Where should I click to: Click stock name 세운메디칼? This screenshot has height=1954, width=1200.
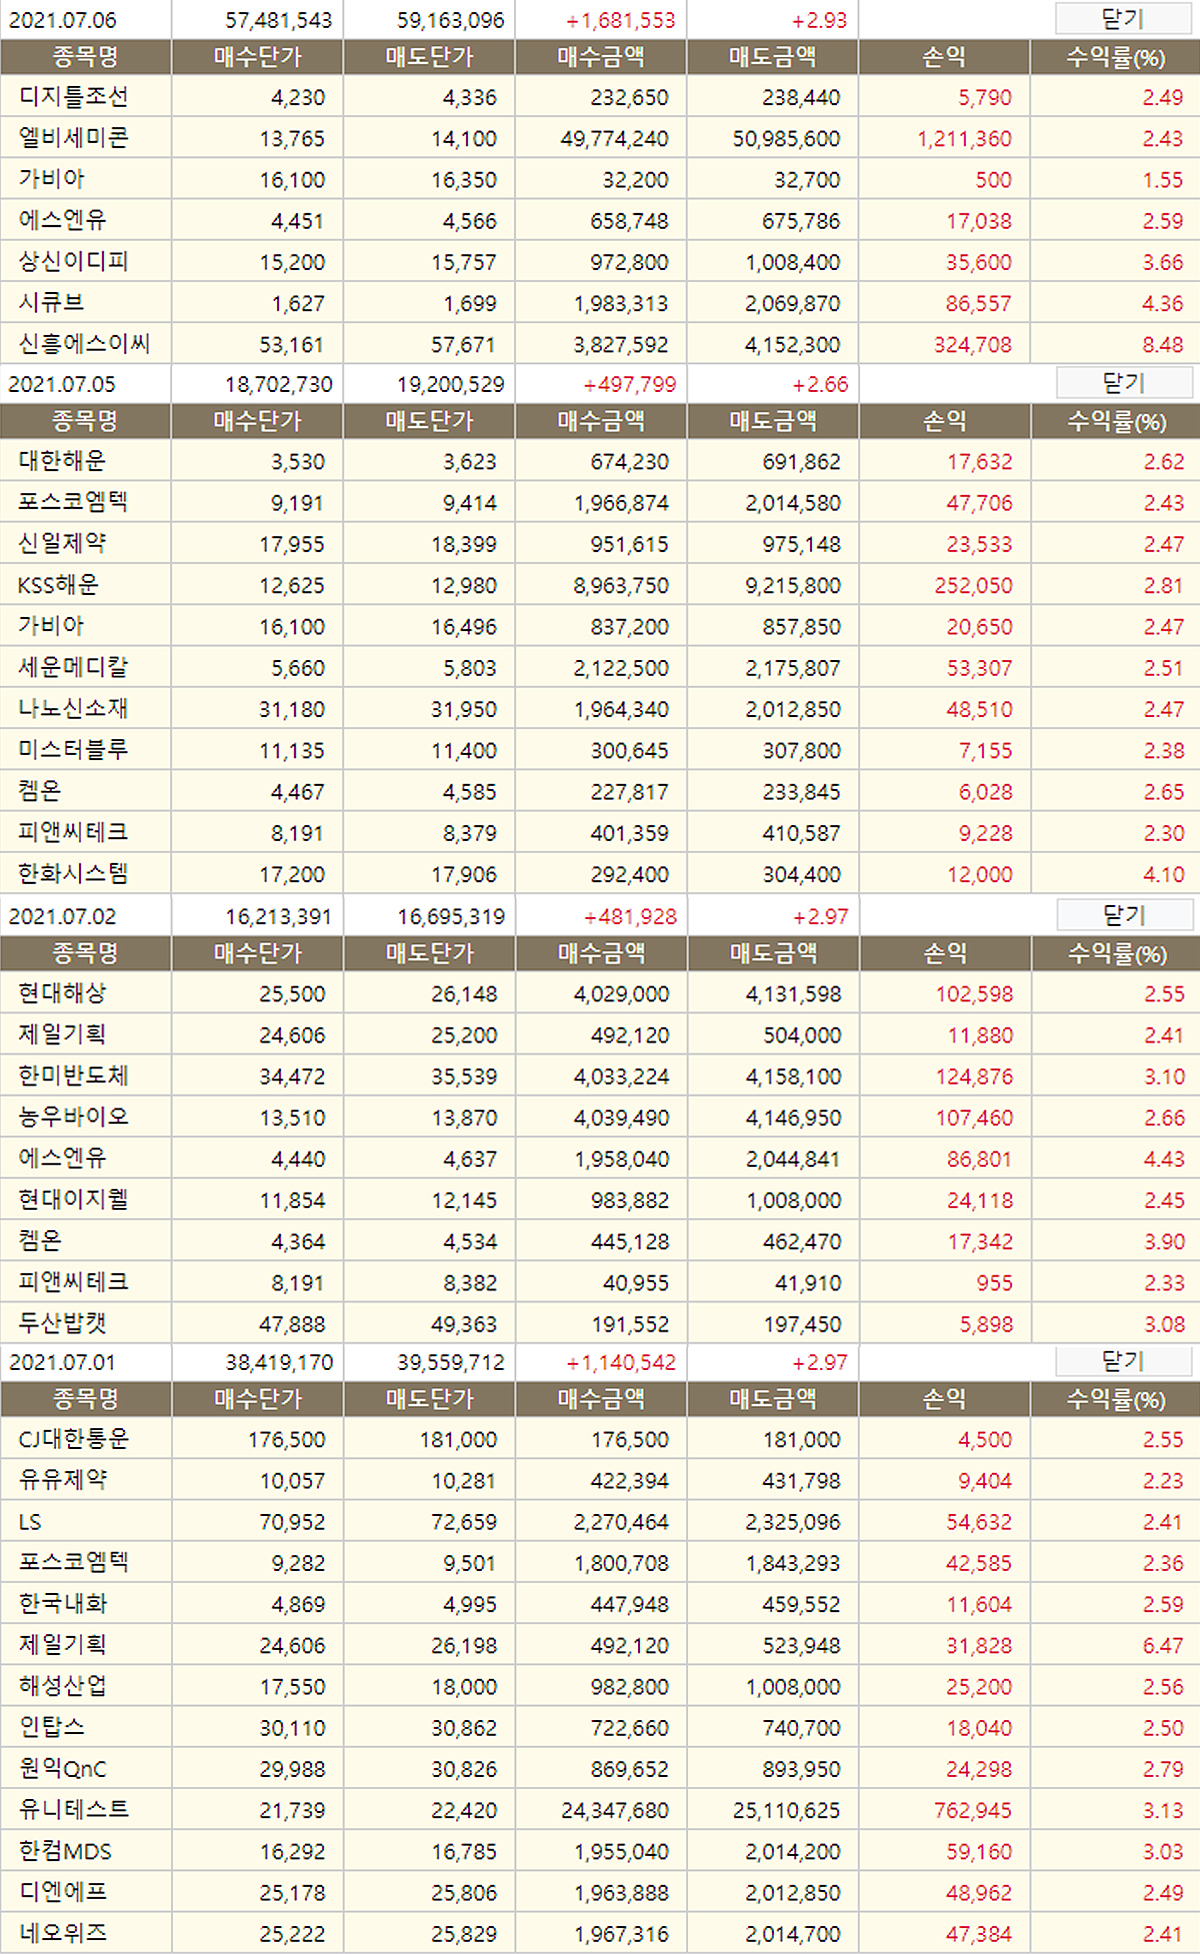click(73, 667)
